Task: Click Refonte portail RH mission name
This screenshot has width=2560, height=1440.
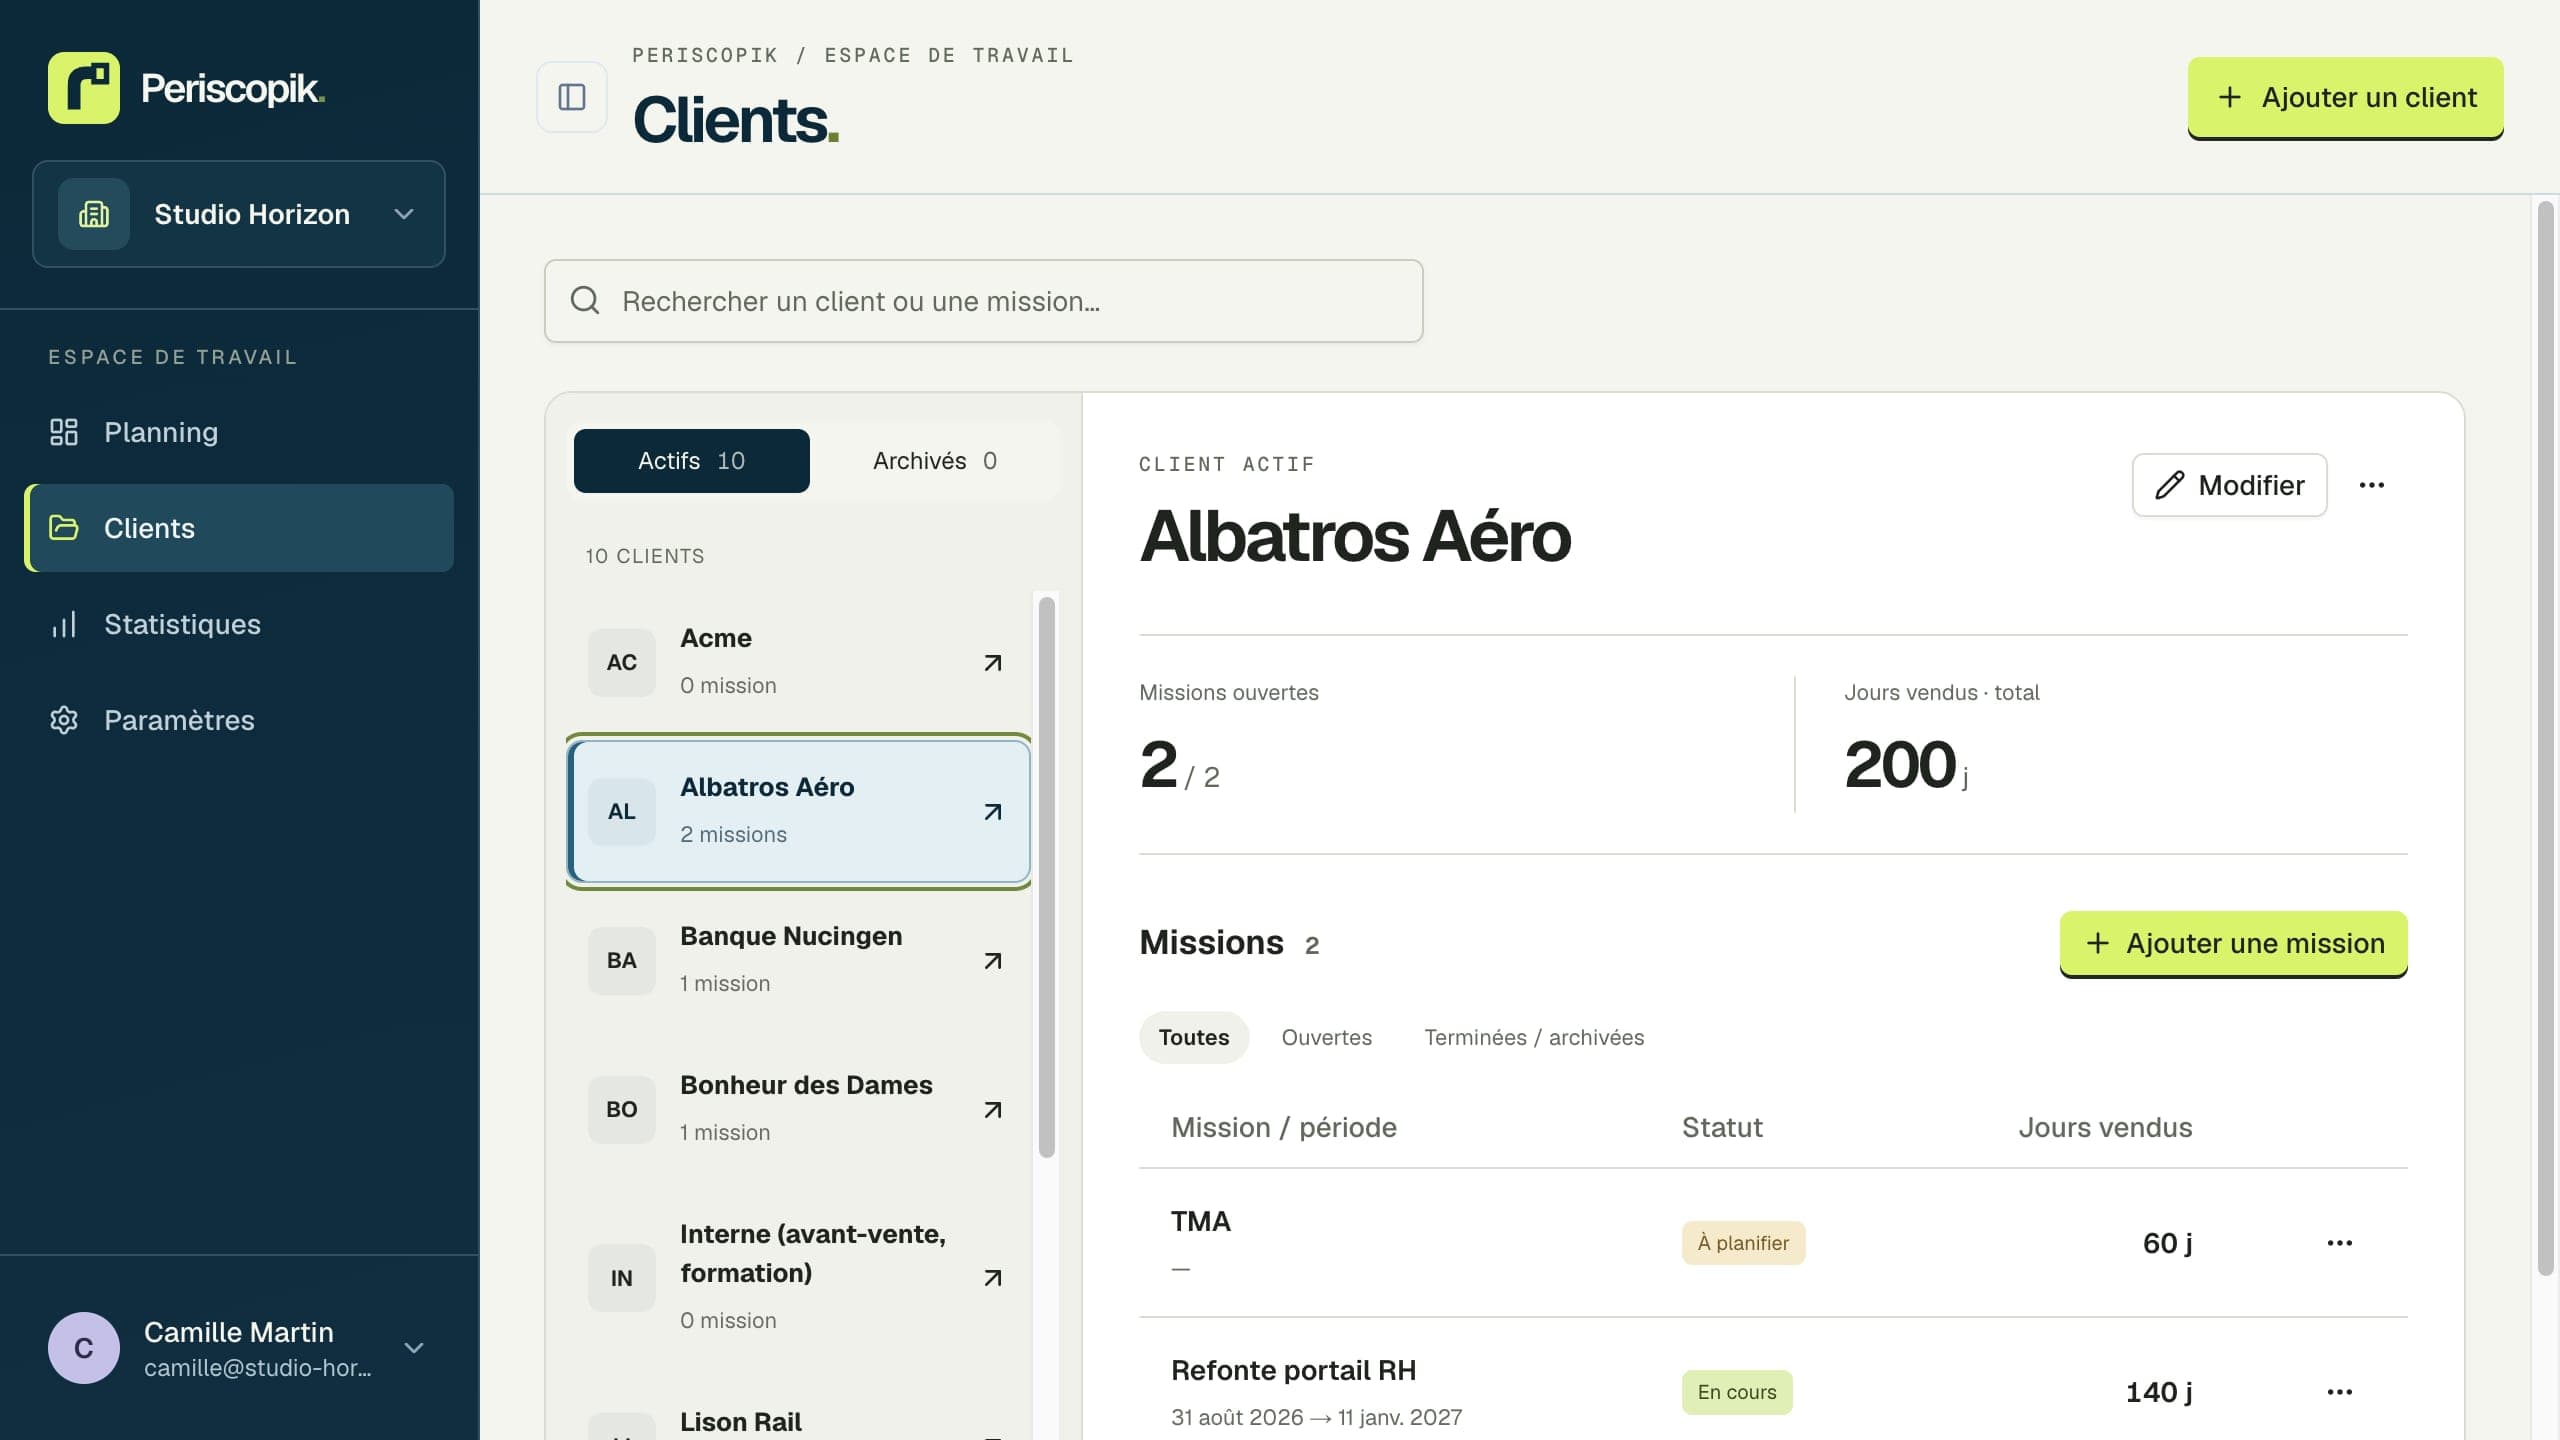Action: click(1293, 1370)
